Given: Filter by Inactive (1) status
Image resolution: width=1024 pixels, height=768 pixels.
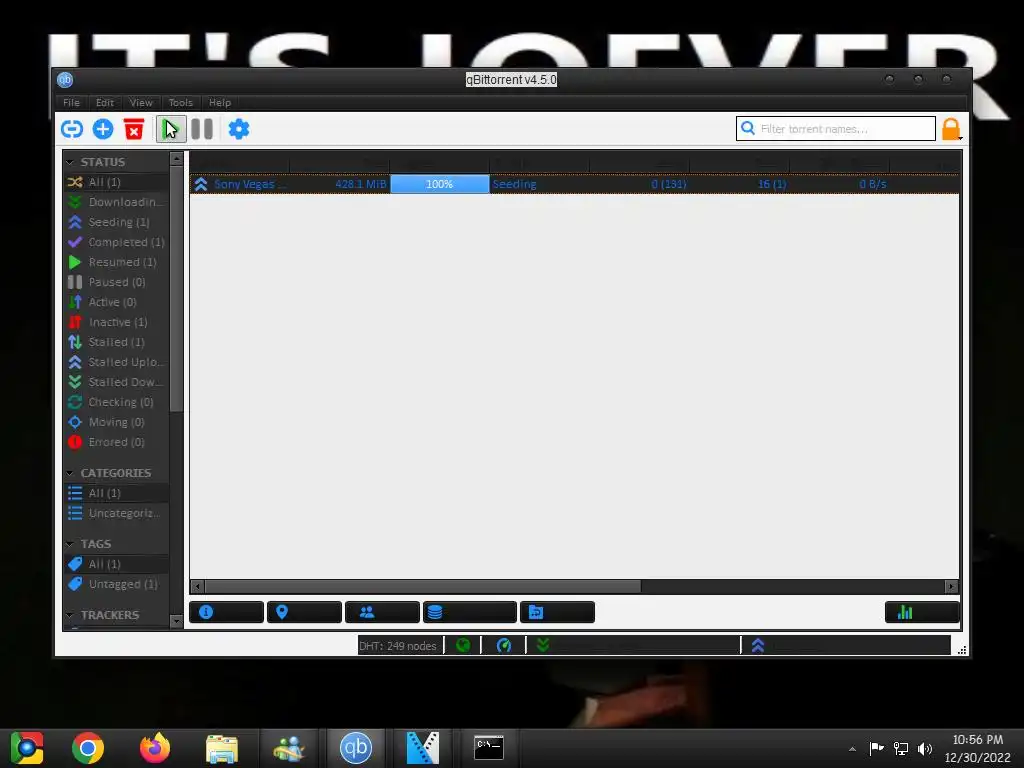Looking at the screenshot, I should click(x=116, y=322).
